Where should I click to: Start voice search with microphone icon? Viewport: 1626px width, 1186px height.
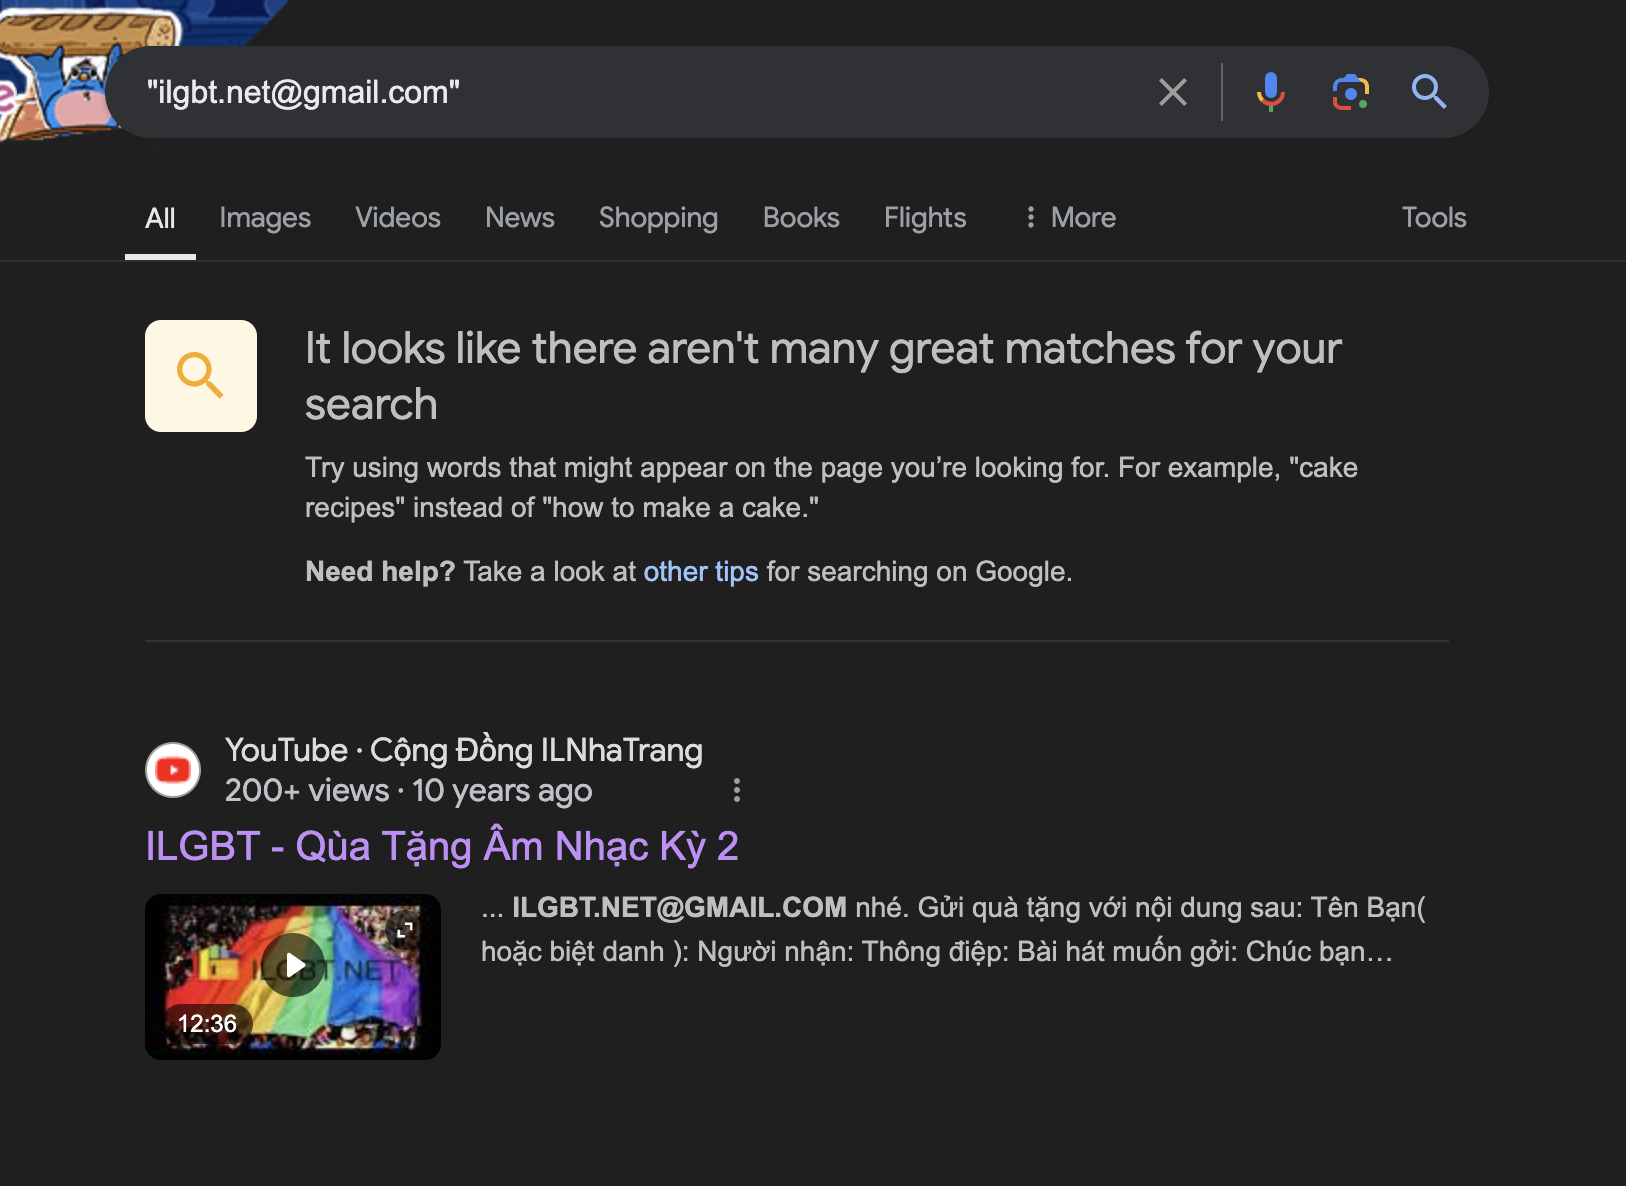[1270, 92]
